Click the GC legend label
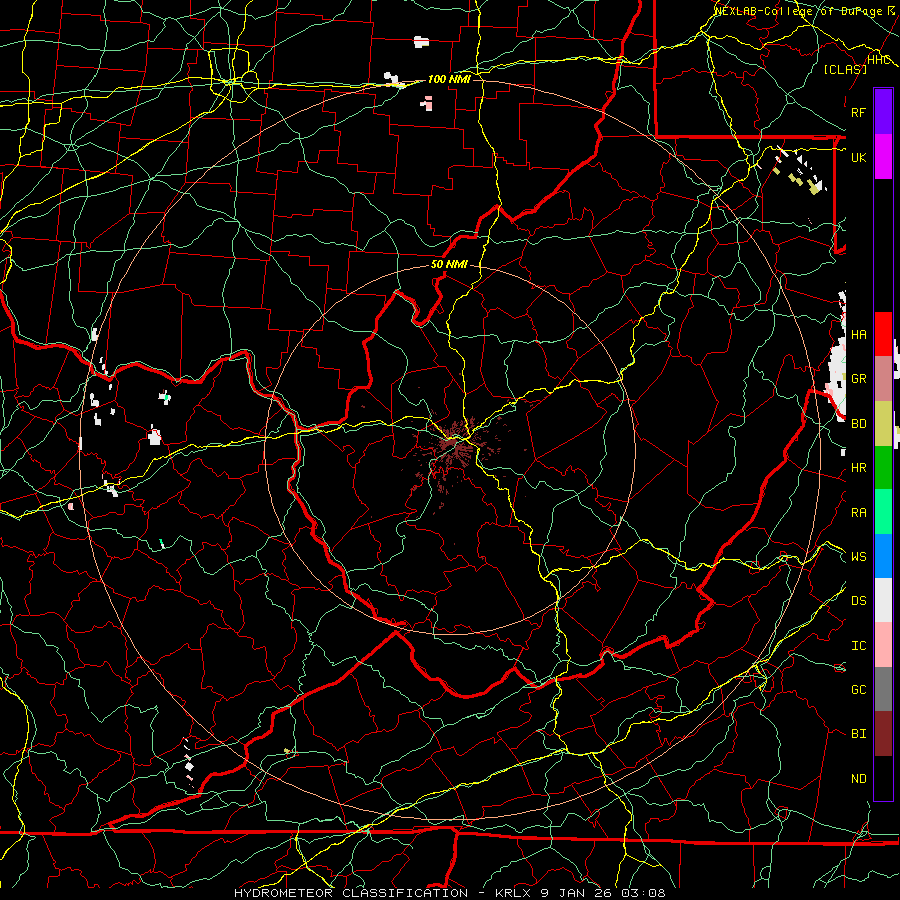900x900 pixels. click(859, 689)
